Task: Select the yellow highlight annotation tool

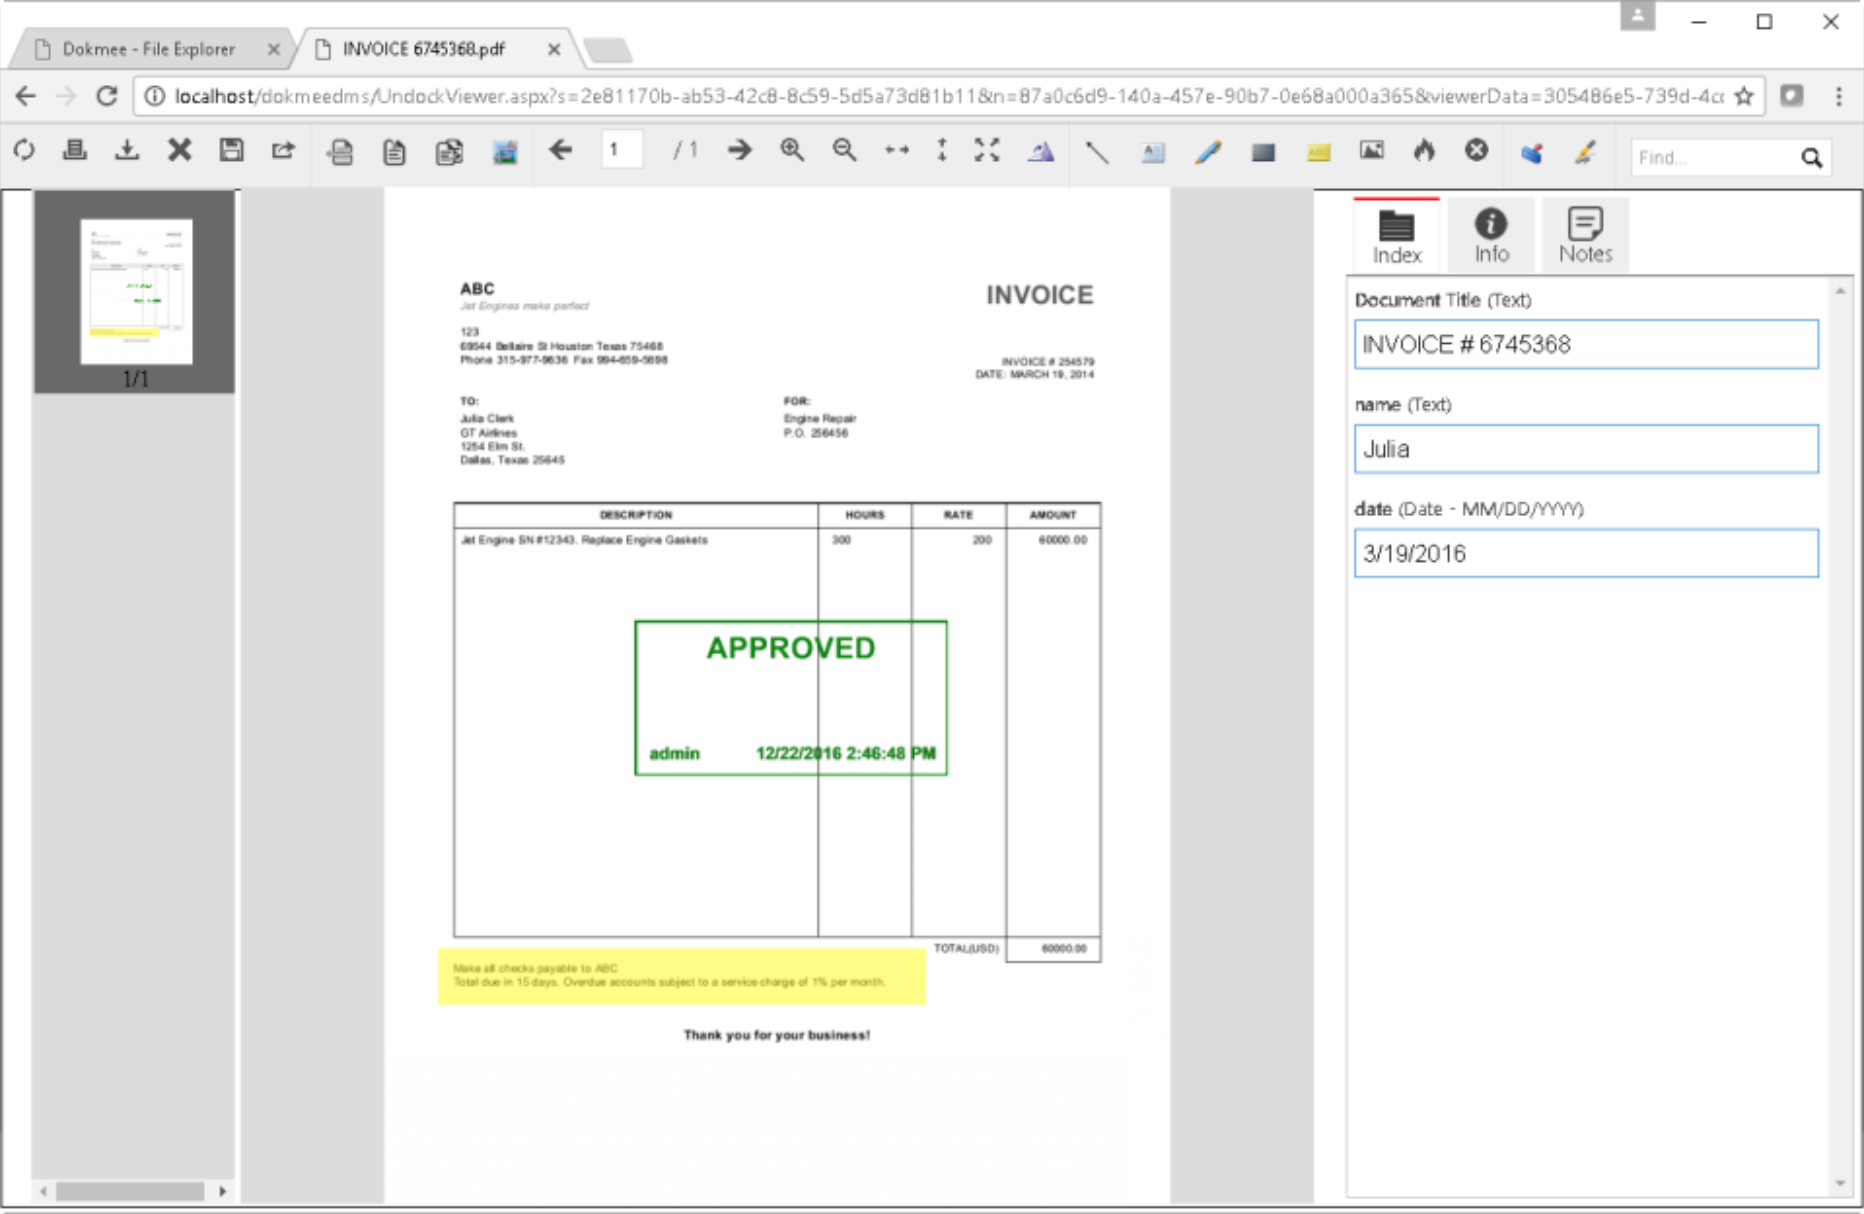Action: [1318, 152]
